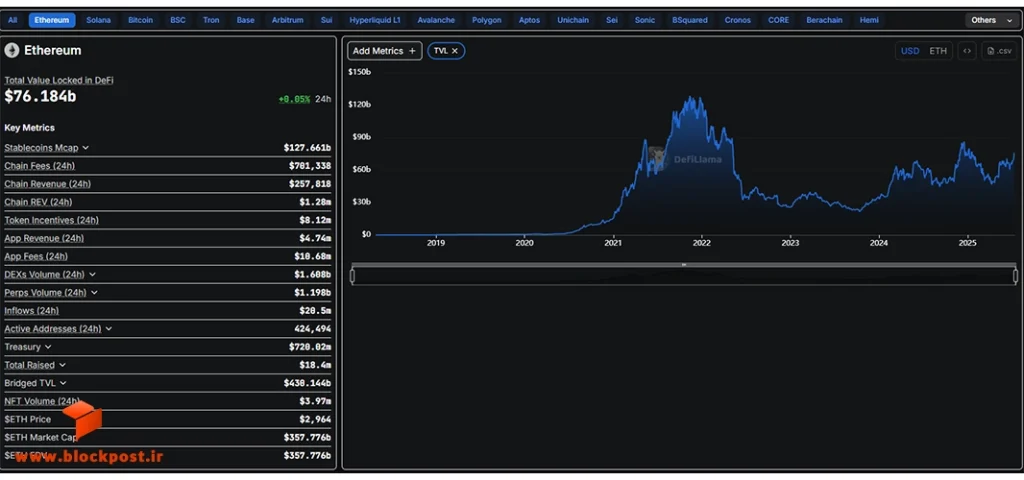Open the embed code icon button
Viewport: 1024px width, 480px height.
coord(967,51)
